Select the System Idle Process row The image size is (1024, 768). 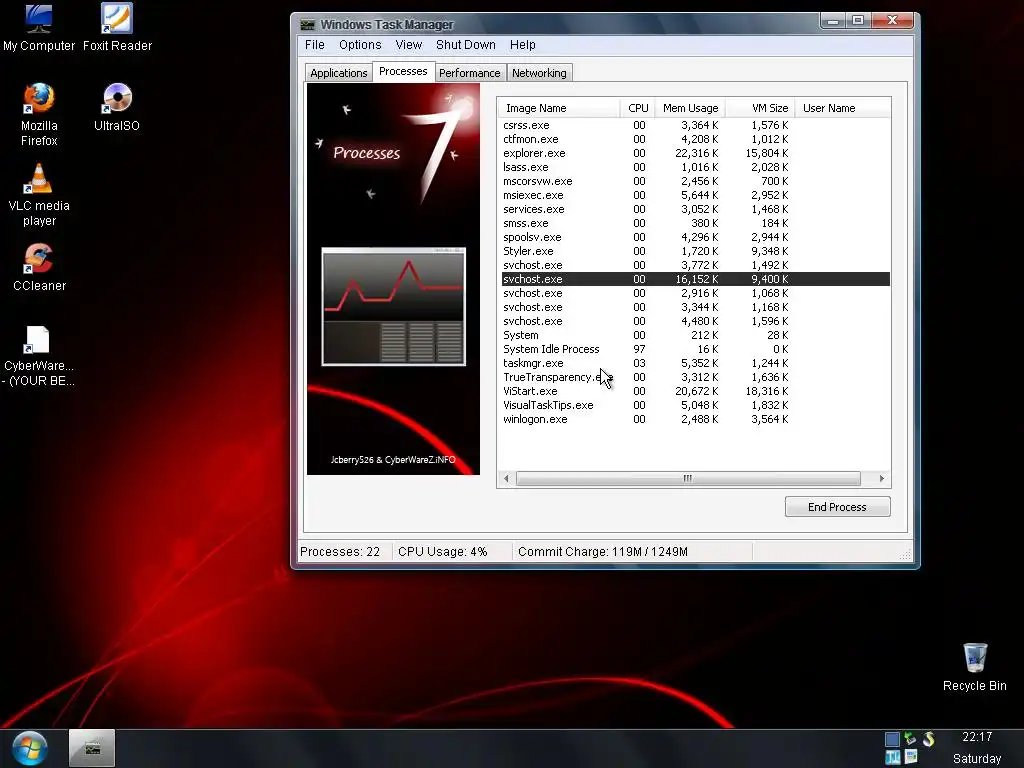coord(696,349)
